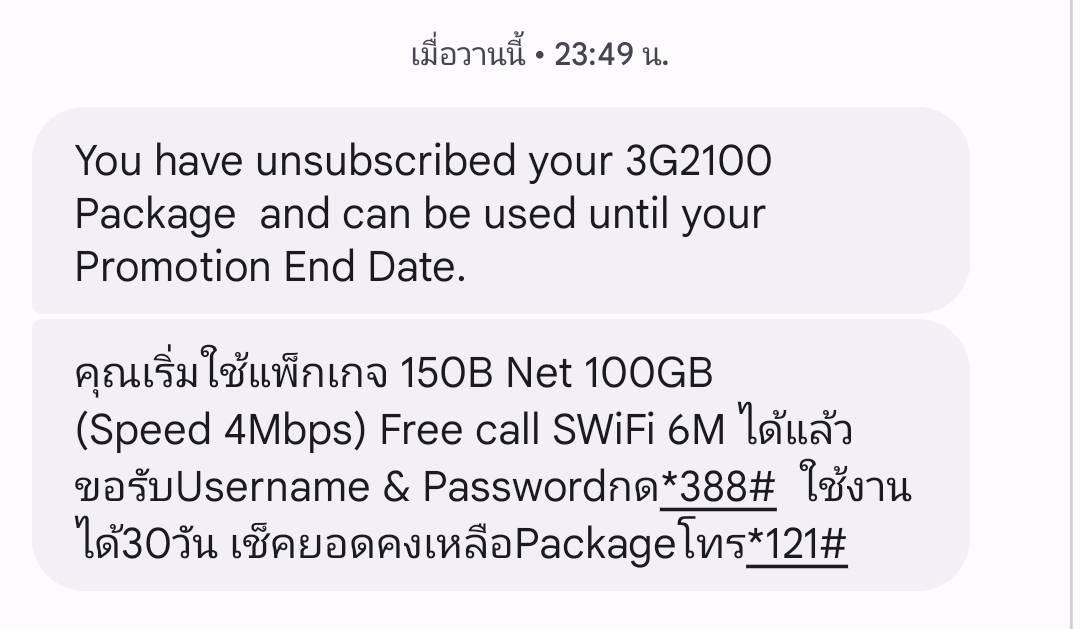
Task: Click the 23:49 time in the header
Action: [x=595, y=54]
